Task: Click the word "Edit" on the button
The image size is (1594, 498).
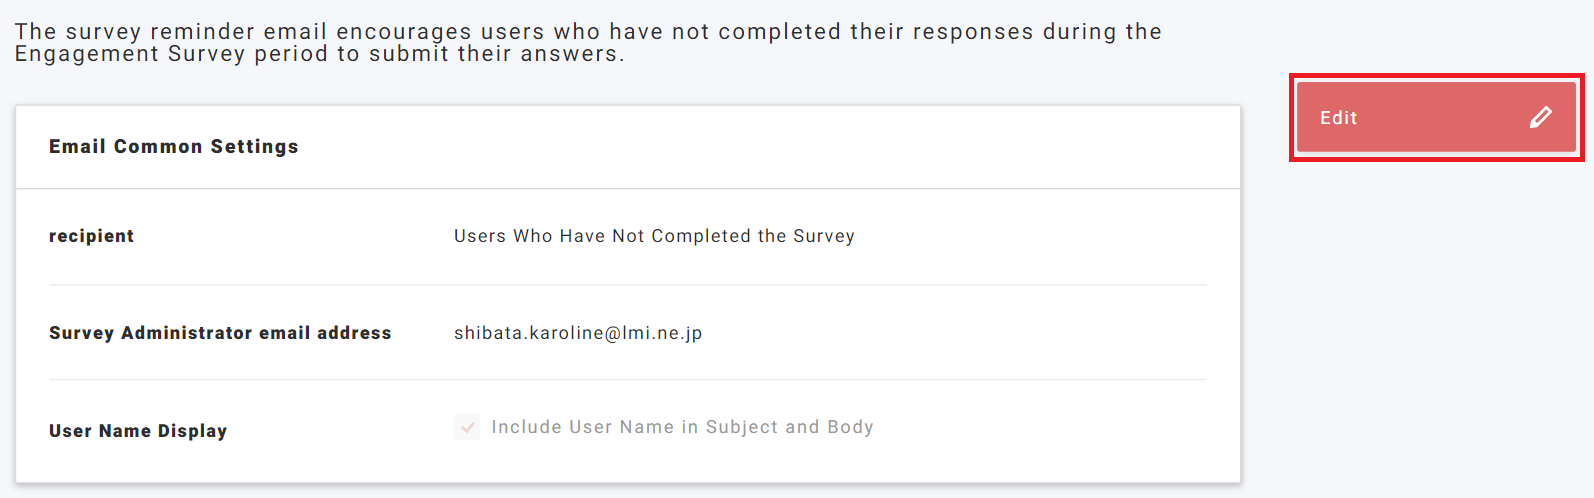Action: pos(1338,118)
